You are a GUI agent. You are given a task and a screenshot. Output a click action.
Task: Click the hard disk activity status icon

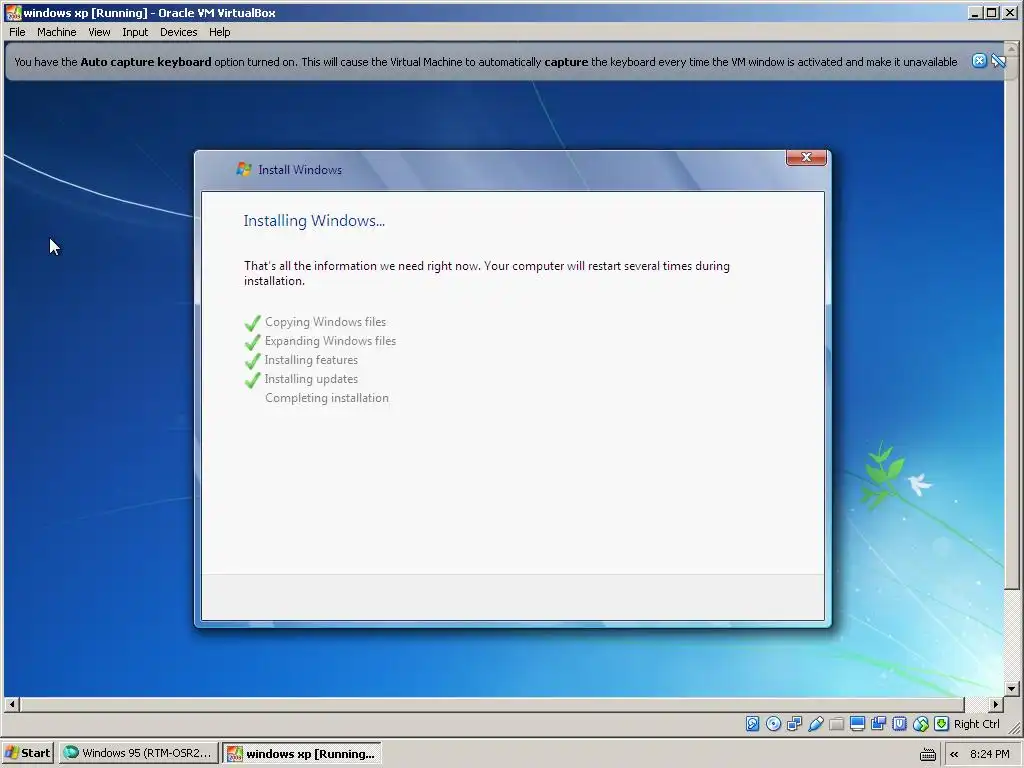(752, 724)
